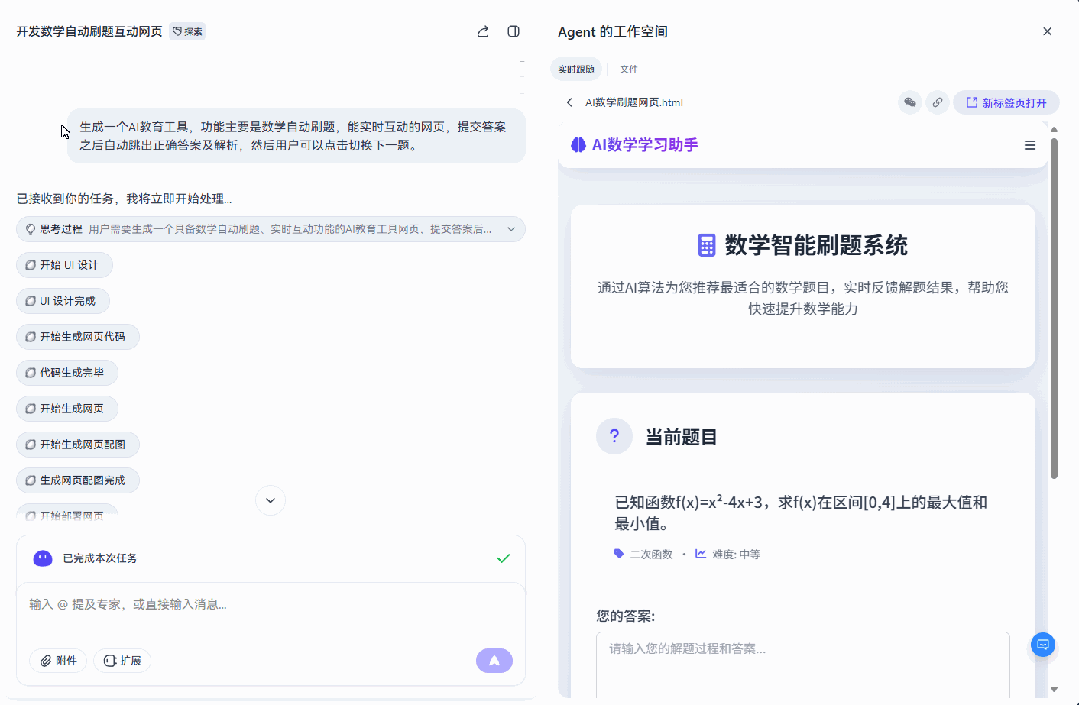Click the share conversation icon

pos(482,31)
